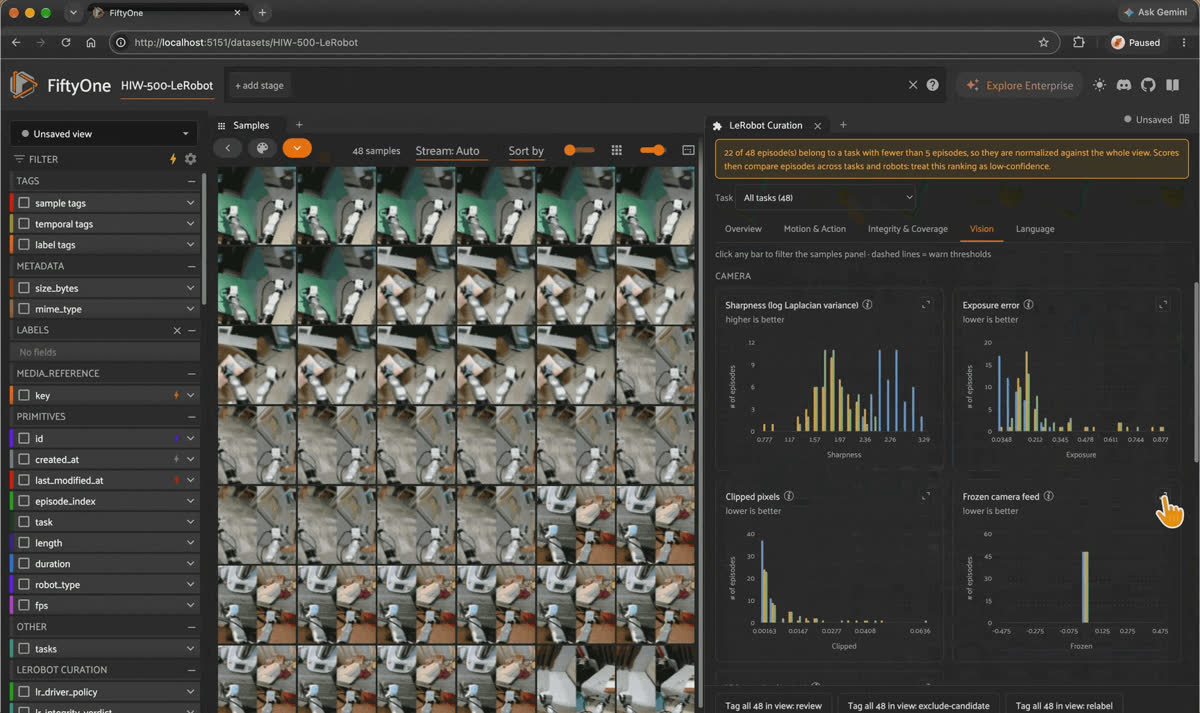The height and width of the screenshot is (713, 1200).
Task: Switch to the Overview tab
Action: point(743,229)
